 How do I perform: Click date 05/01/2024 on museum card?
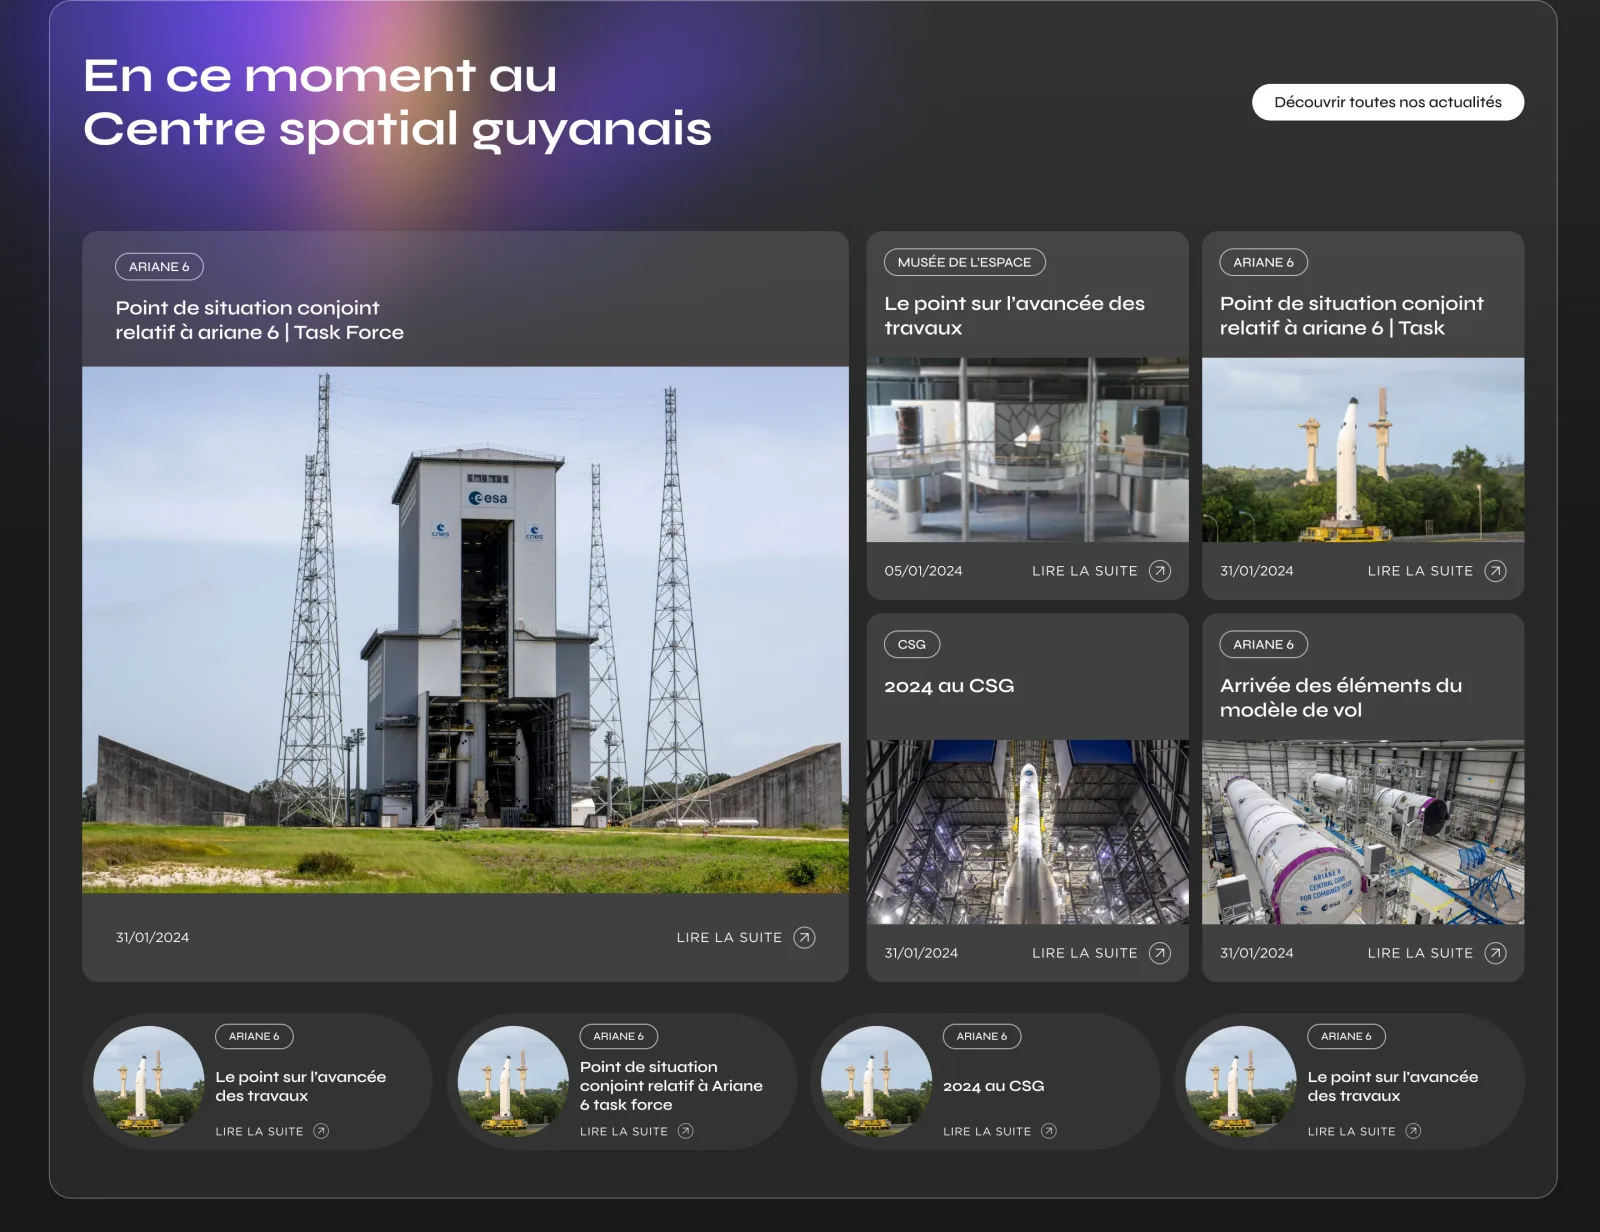click(923, 571)
